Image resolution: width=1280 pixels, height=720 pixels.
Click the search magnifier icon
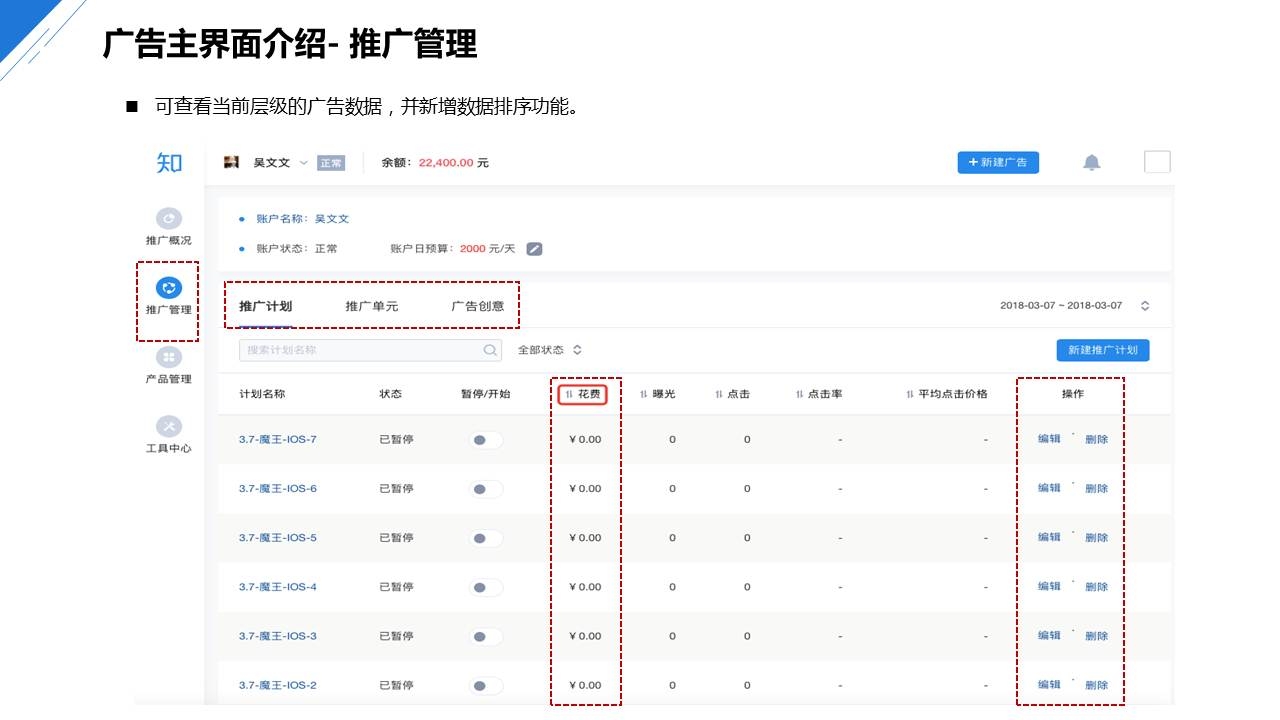(490, 351)
